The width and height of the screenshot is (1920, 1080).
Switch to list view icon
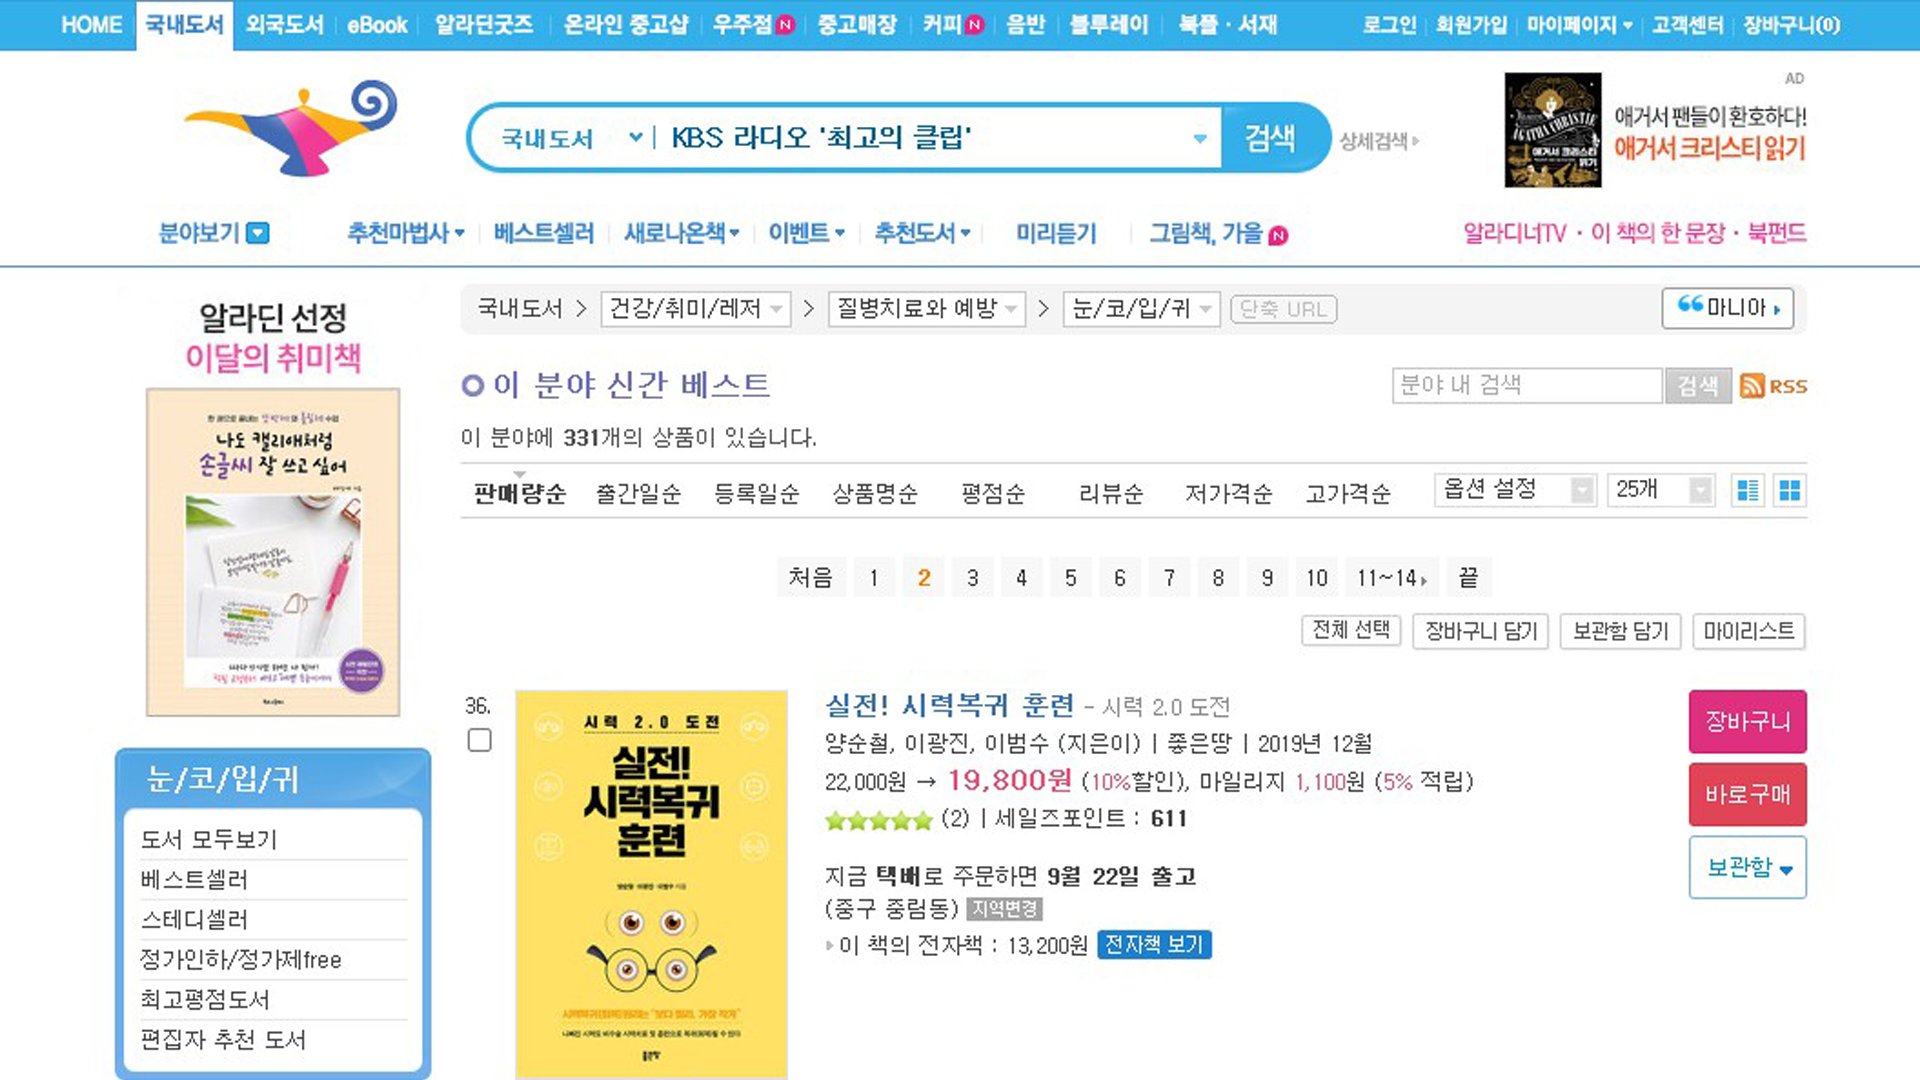[1748, 490]
